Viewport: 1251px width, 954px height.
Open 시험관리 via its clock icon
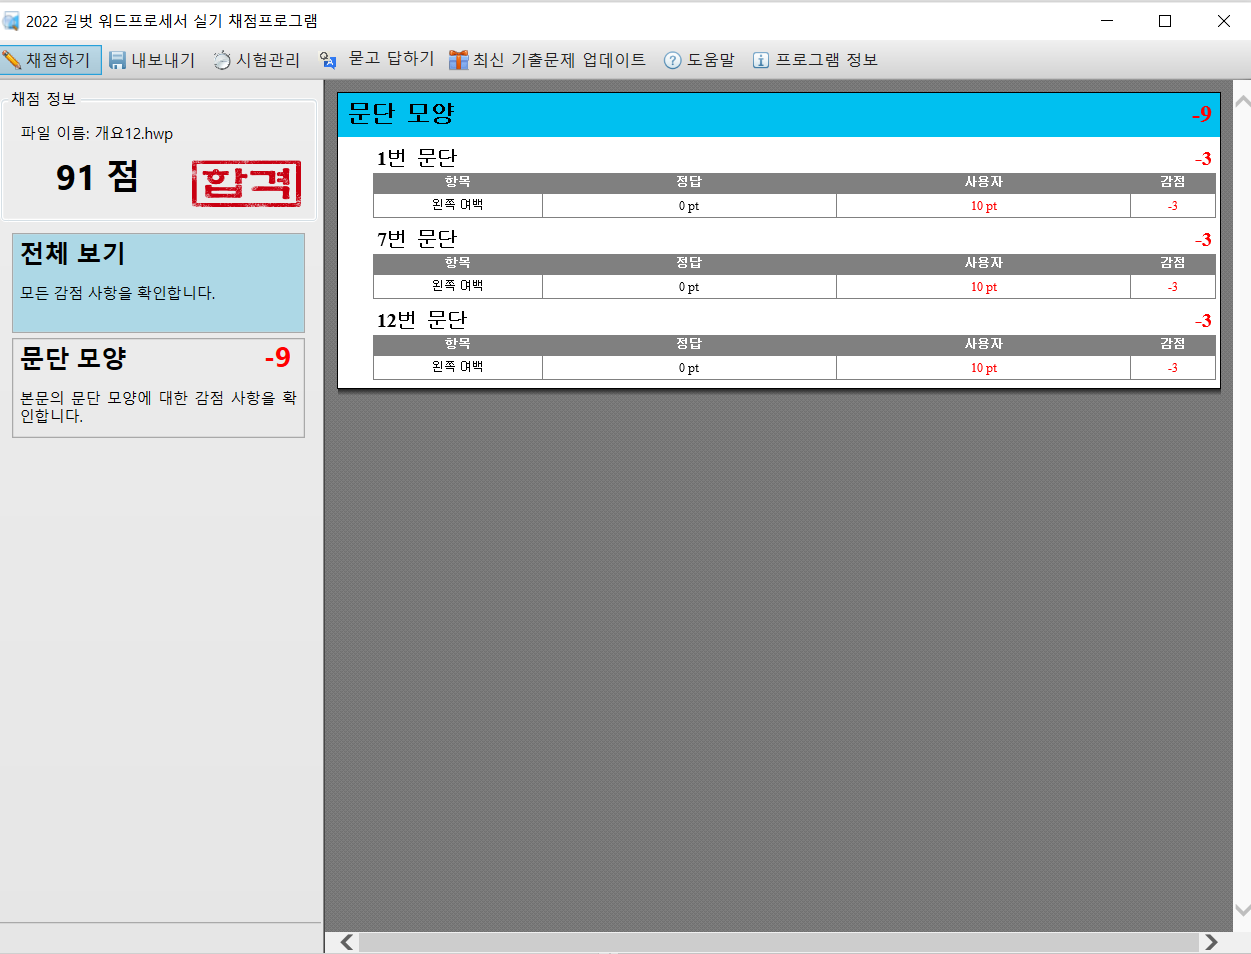[x=222, y=60]
